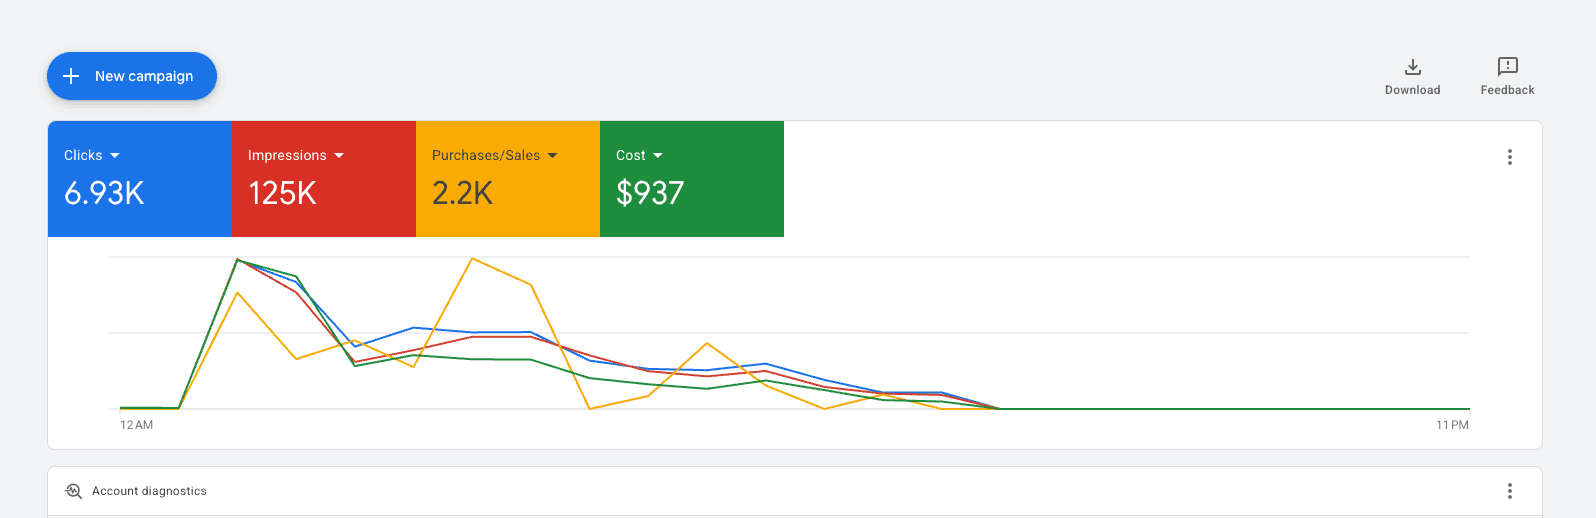Click the Download icon
The image size is (1596, 518).
(1412, 67)
